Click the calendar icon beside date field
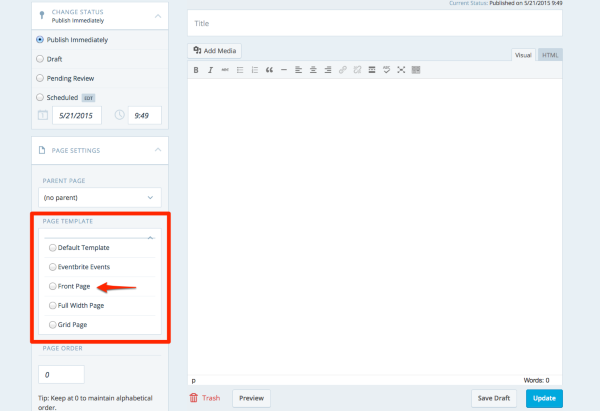This screenshot has width=600, height=411. 43,115
